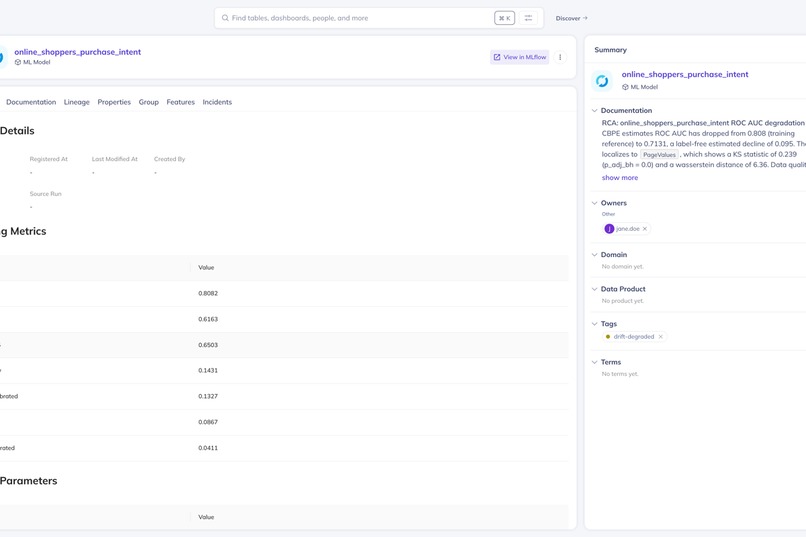Remove jane.doe owner with x icon
The image size is (806, 537).
(x=645, y=229)
